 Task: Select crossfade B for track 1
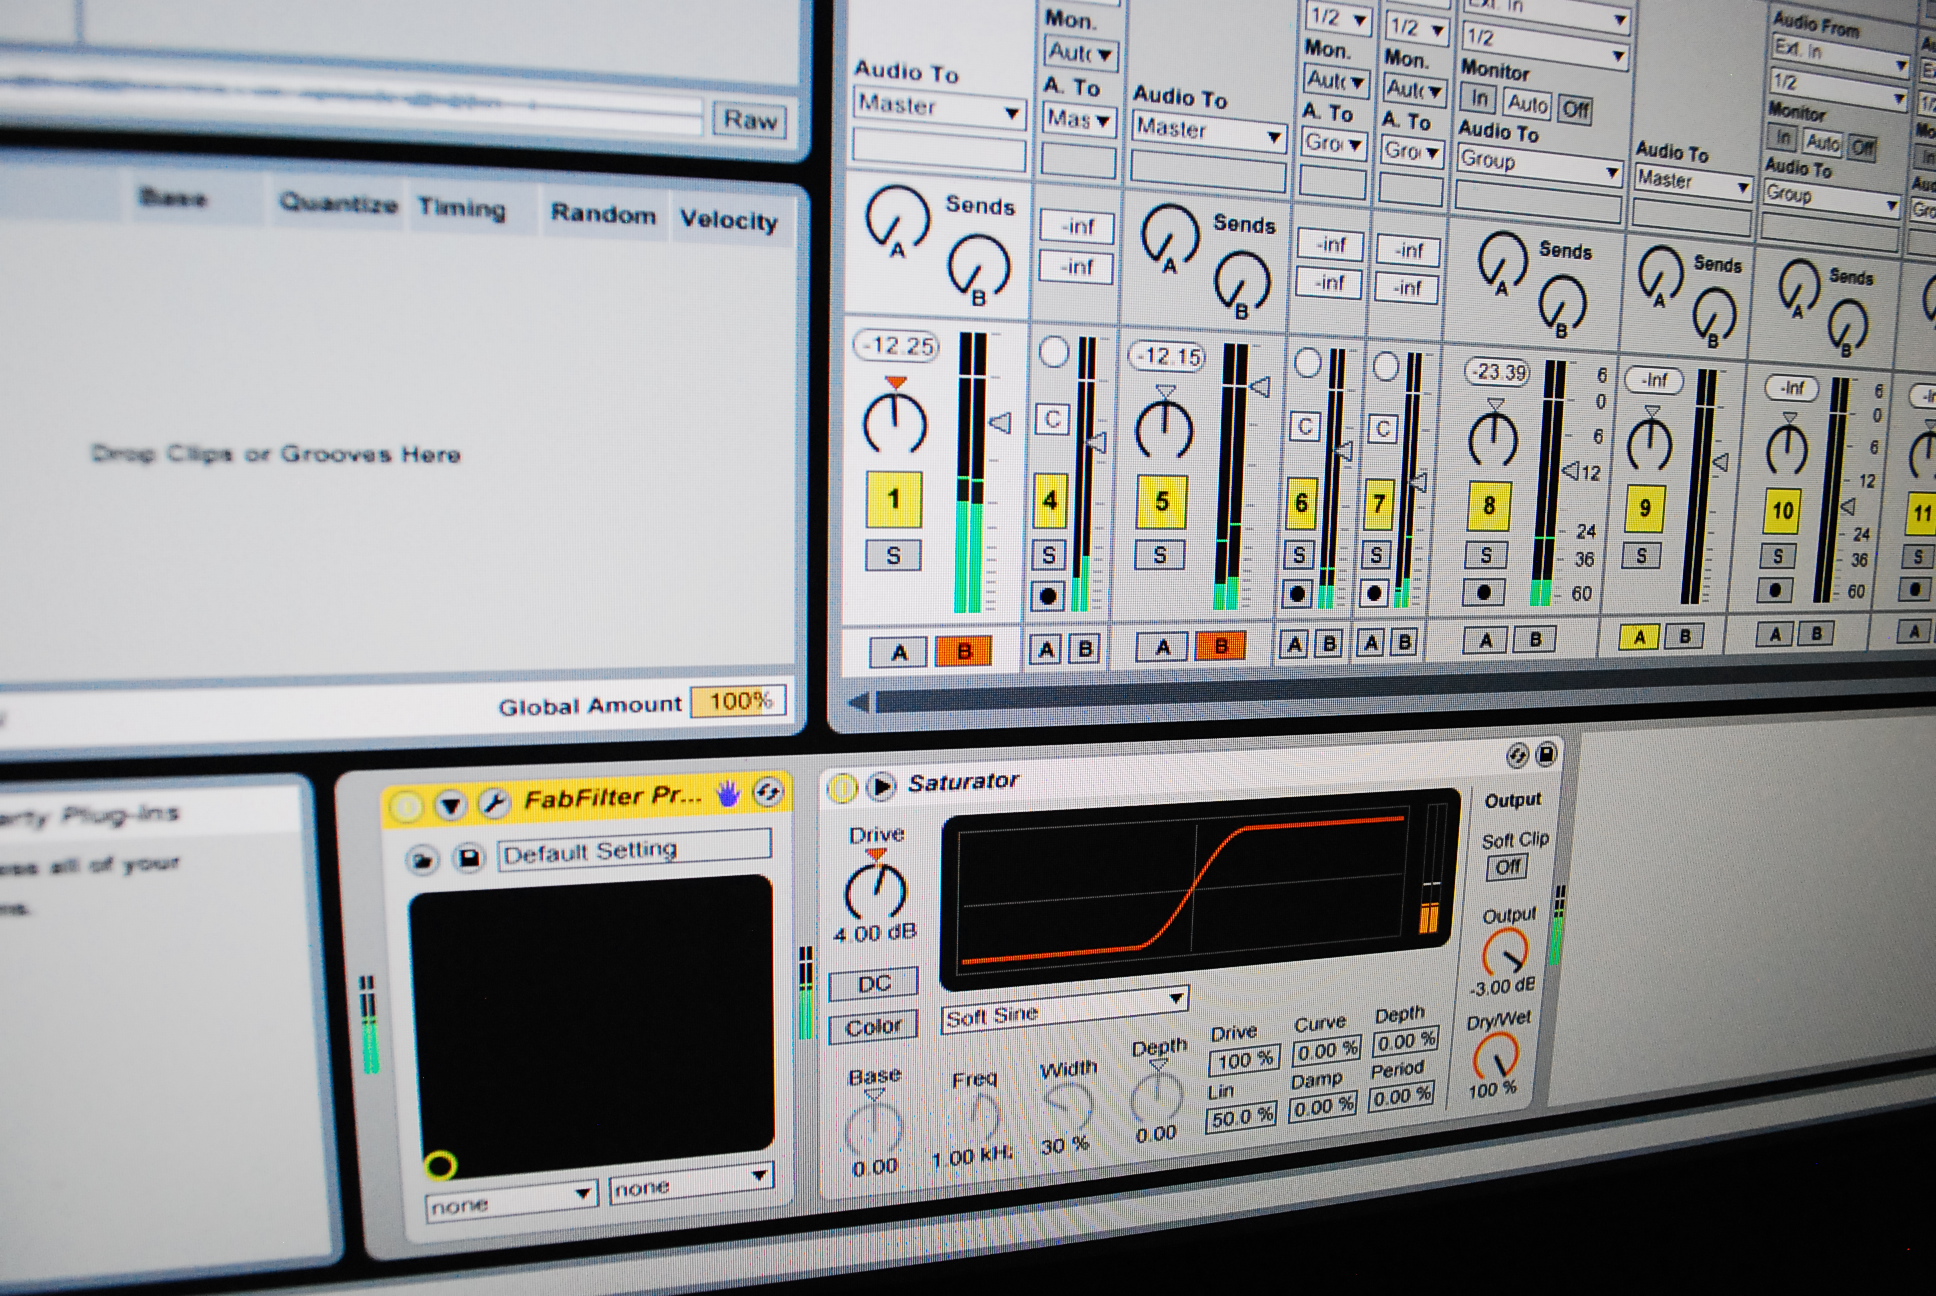(x=964, y=651)
